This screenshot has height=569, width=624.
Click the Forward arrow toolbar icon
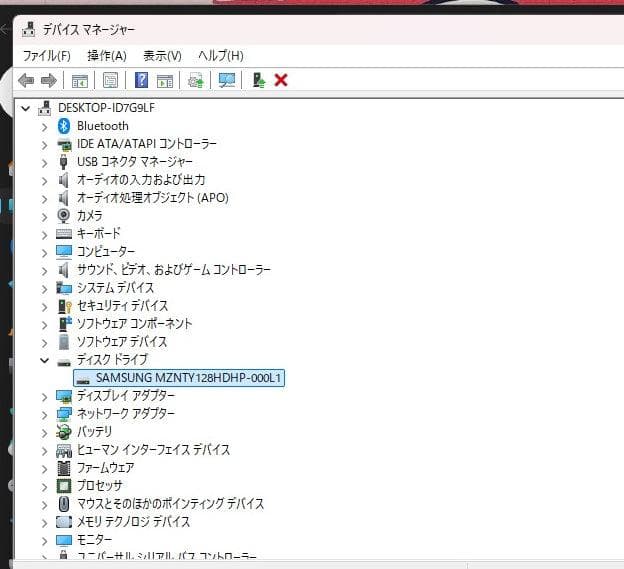pos(49,80)
